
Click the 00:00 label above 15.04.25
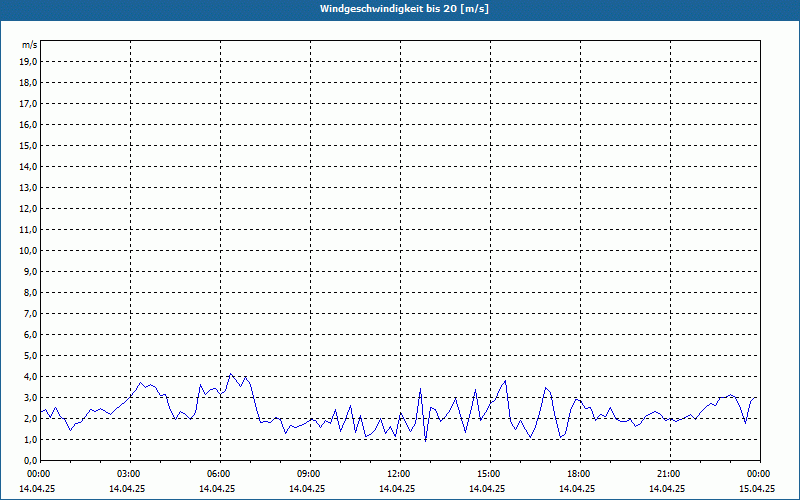point(760,474)
